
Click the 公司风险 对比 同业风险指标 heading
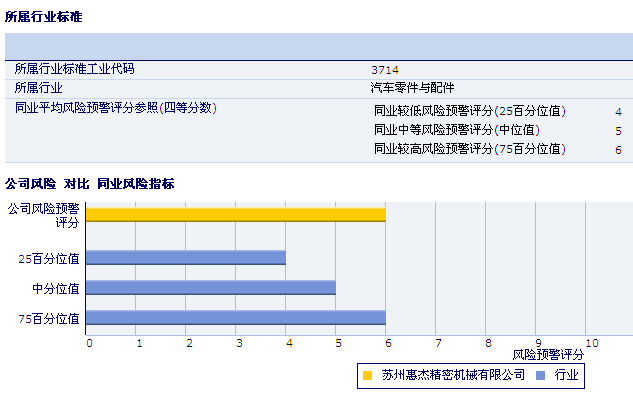point(90,184)
